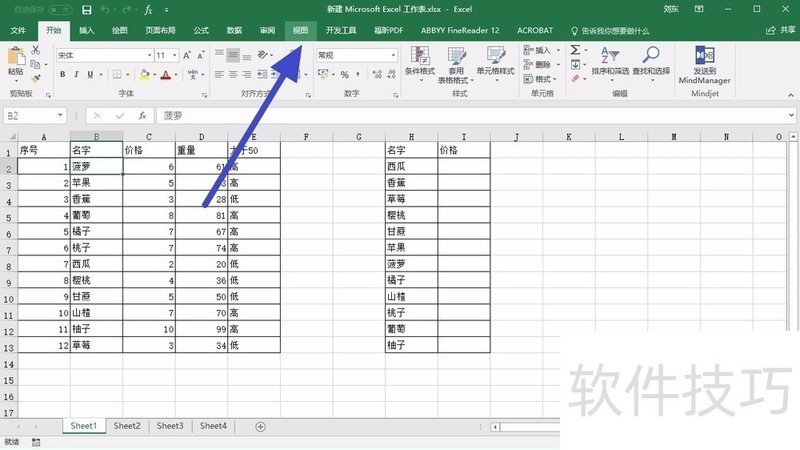This screenshot has height=450, width=800.
Task: Switch to Sheet2 tab
Action: (x=127, y=426)
